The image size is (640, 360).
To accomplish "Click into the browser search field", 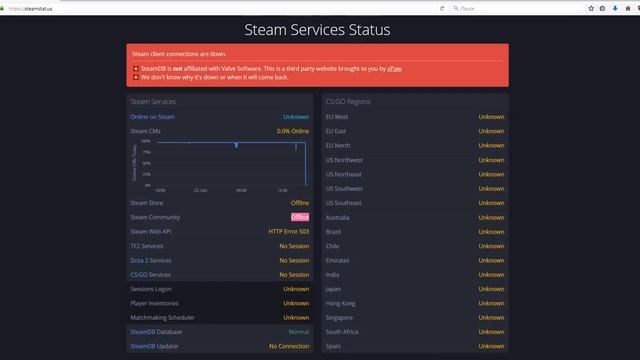I will (x=516, y=8).
